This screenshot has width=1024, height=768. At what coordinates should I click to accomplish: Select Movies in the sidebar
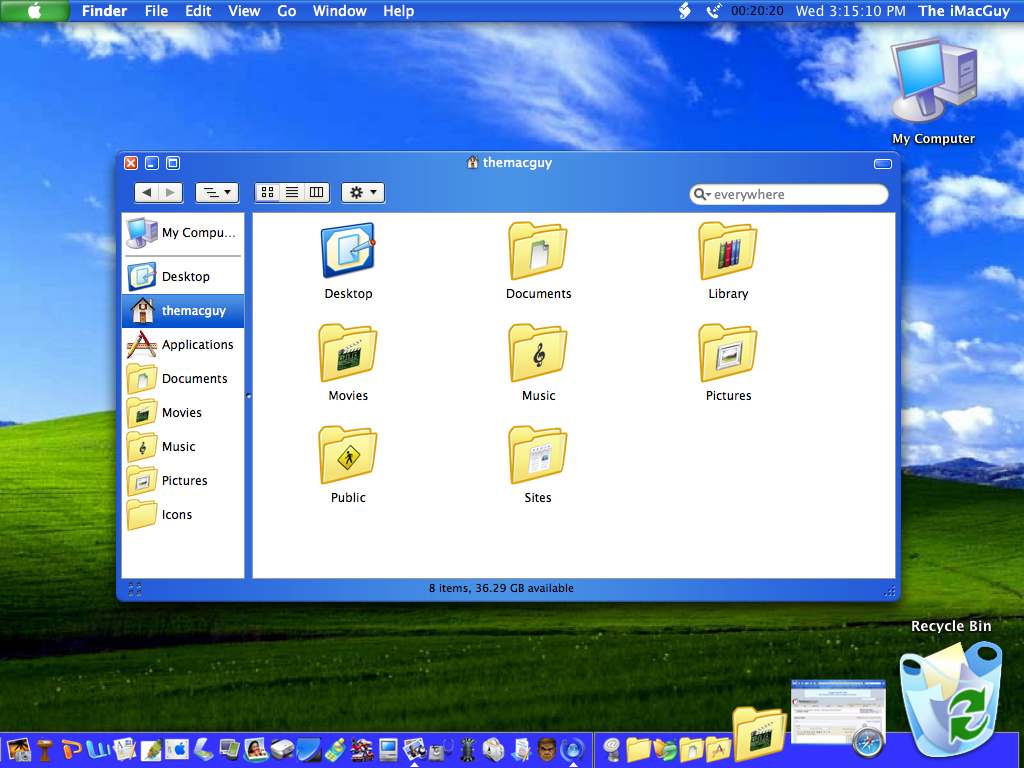click(183, 412)
